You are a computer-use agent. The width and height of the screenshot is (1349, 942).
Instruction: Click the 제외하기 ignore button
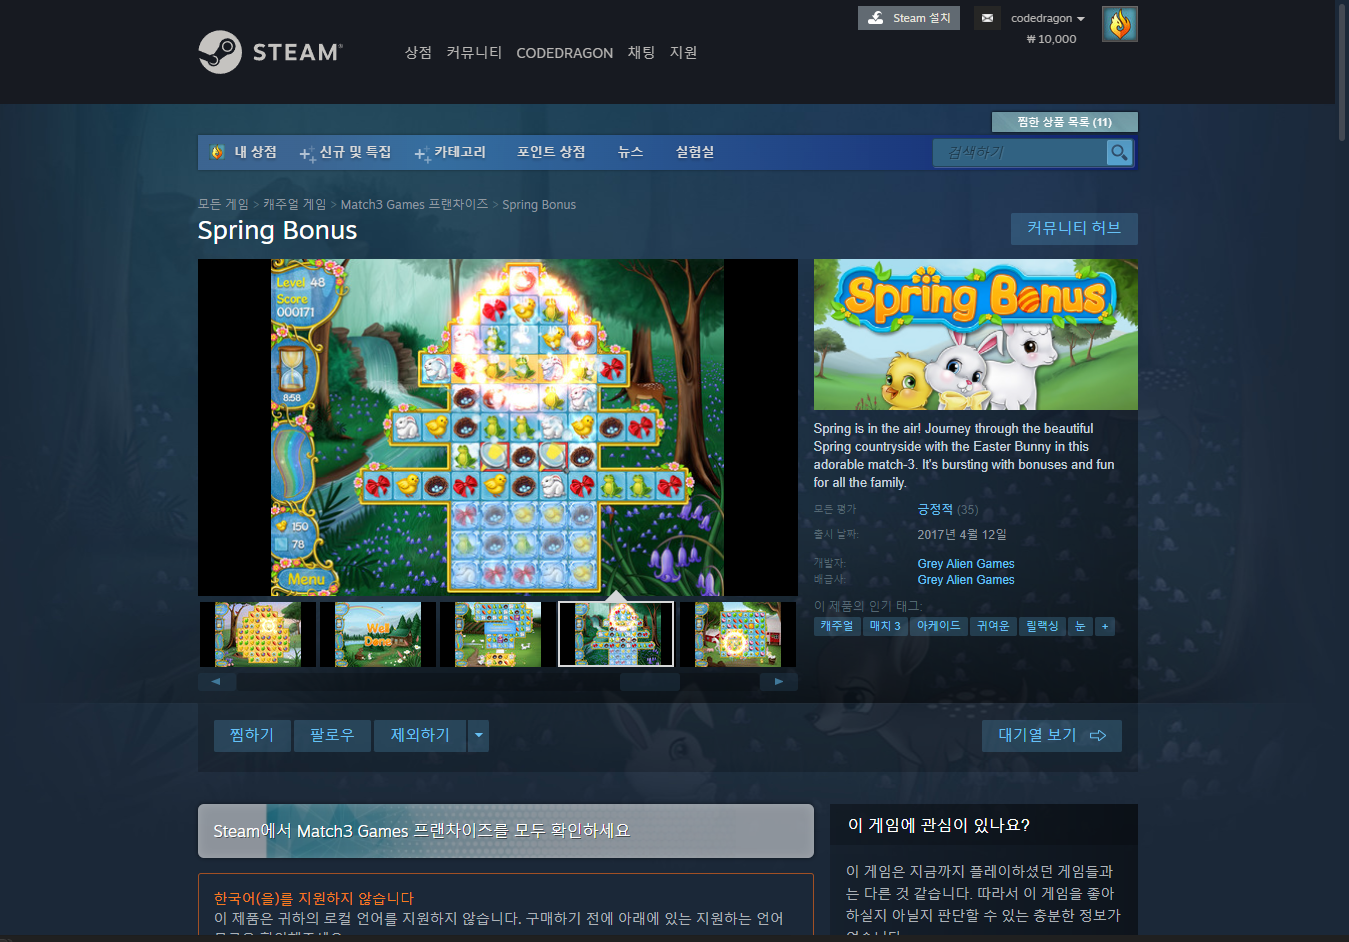[x=420, y=736]
